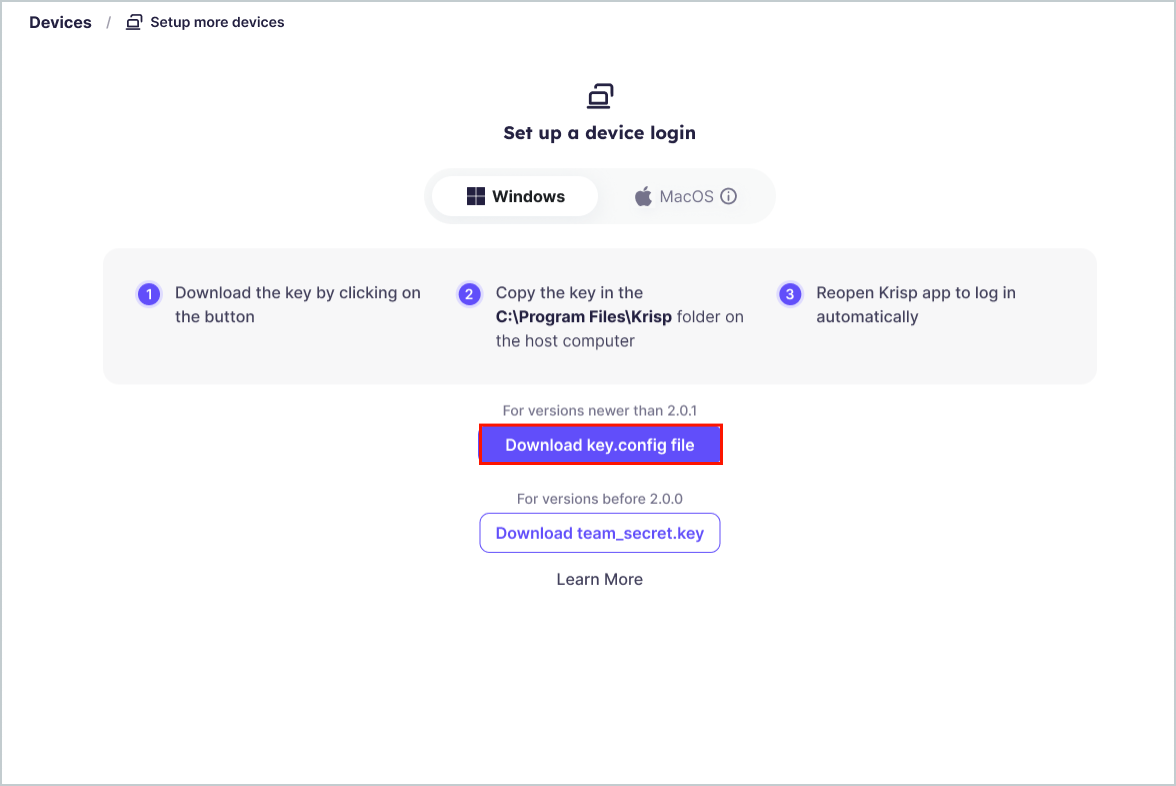The height and width of the screenshot is (786, 1176).
Task: Switch to the MacOS tab
Action: tap(685, 196)
